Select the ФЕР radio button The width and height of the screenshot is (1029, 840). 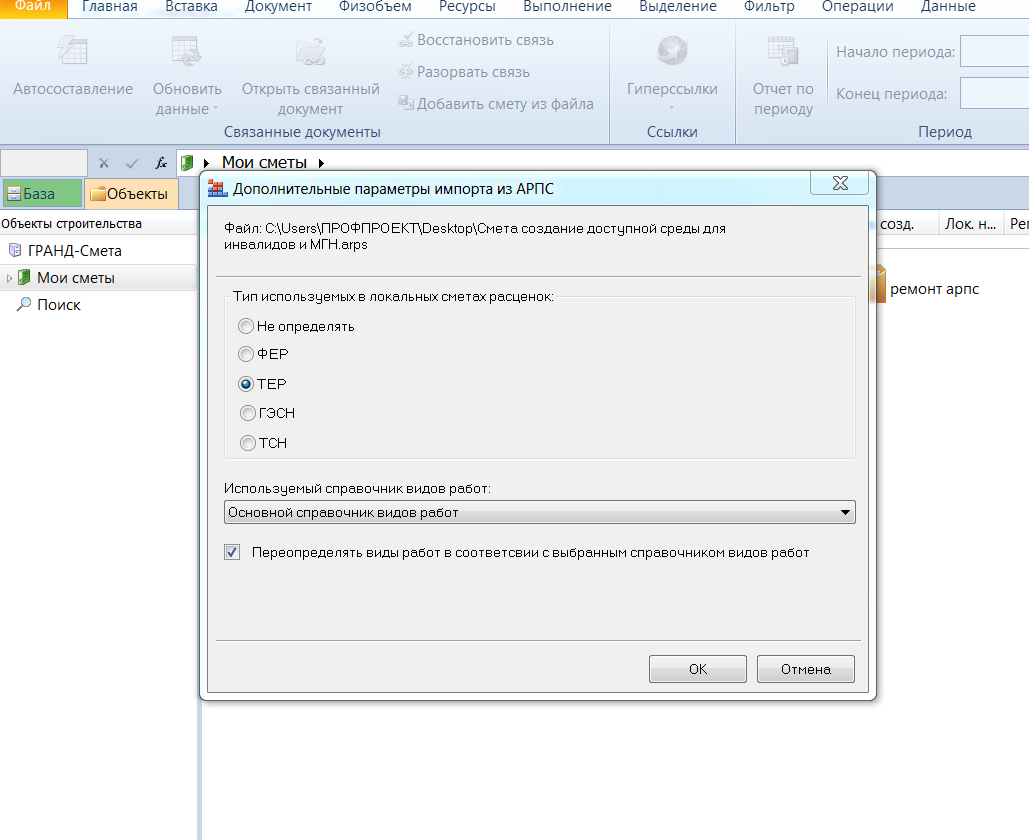tap(246, 354)
